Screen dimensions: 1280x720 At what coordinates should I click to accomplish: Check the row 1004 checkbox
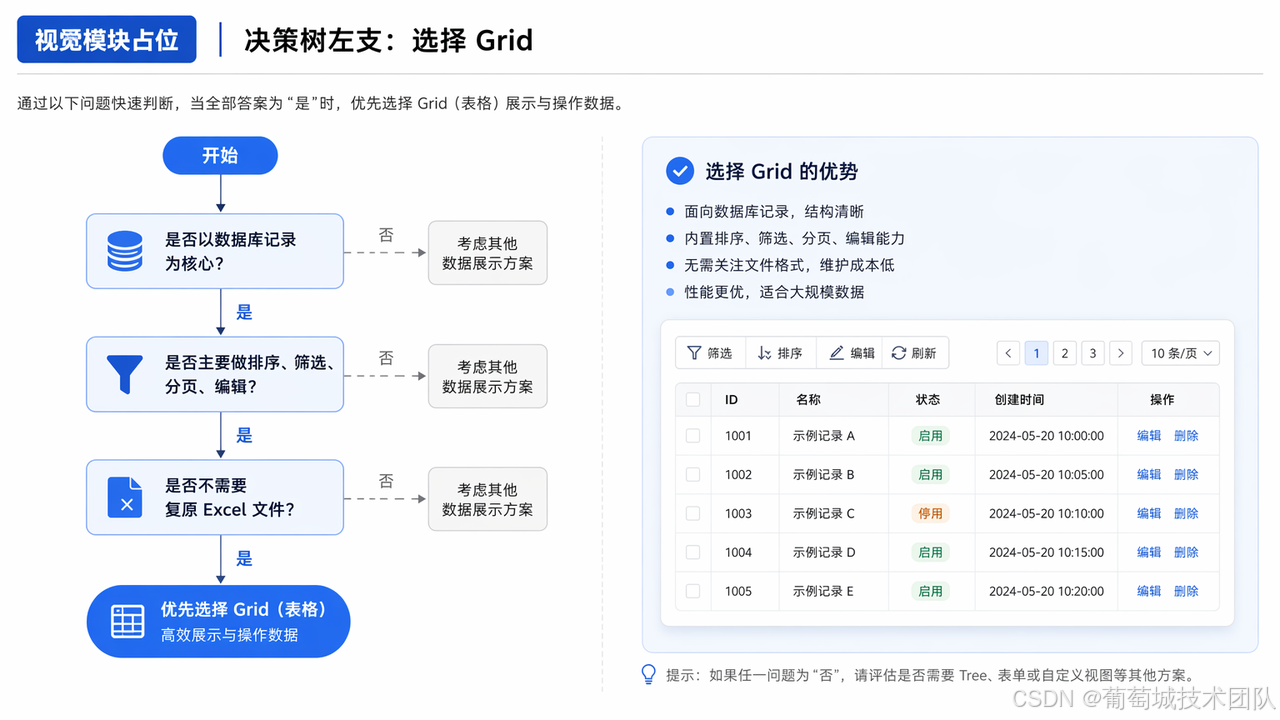click(693, 552)
